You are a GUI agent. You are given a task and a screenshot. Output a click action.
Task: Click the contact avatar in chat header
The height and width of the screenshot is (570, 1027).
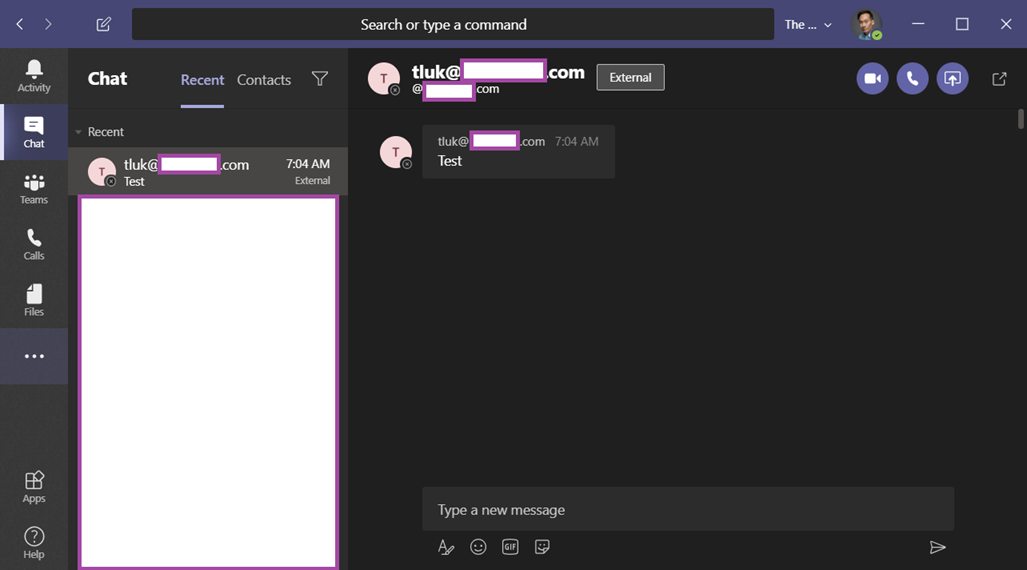pyautogui.click(x=384, y=79)
